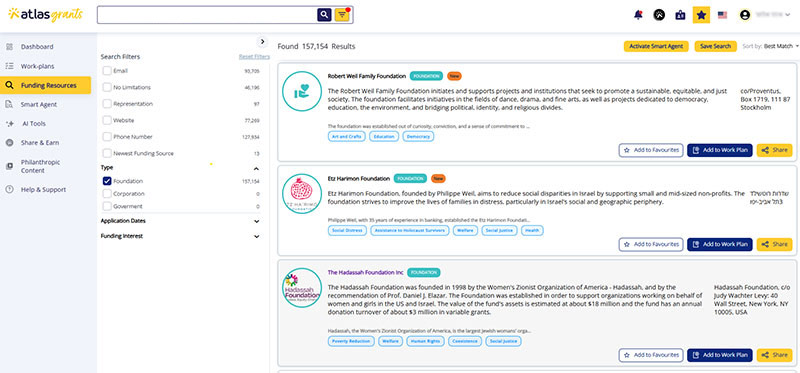This screenshot has height=373, width=800.
Task: Select the Democracy tag
Action: click(418, 137)
